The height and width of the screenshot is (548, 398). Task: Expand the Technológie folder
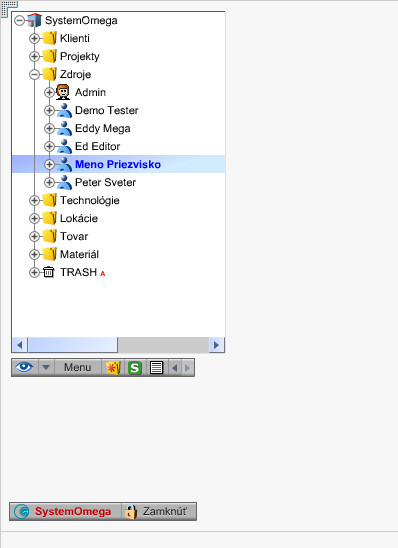click(34, 200)
